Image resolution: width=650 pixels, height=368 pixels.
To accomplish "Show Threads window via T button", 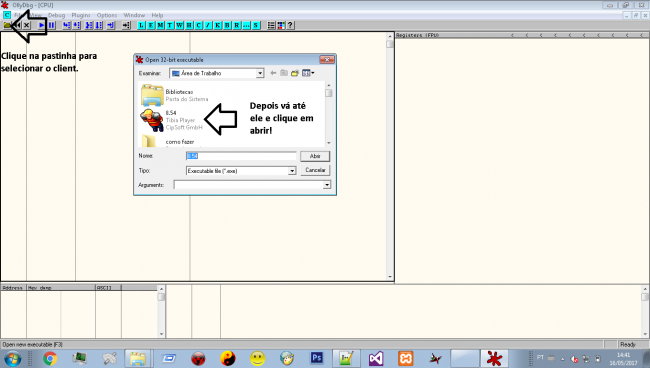I will point(170,25).
